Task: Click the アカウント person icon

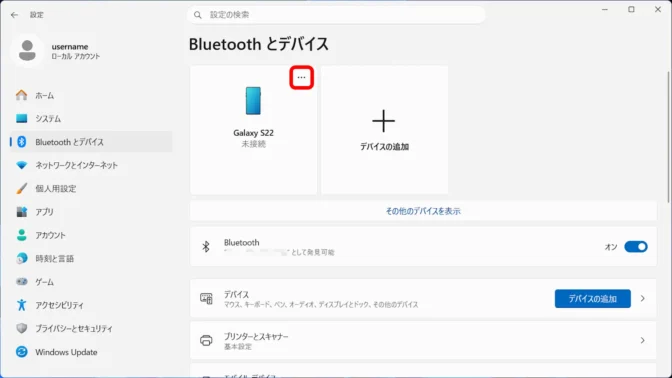Action: [21, 235]
